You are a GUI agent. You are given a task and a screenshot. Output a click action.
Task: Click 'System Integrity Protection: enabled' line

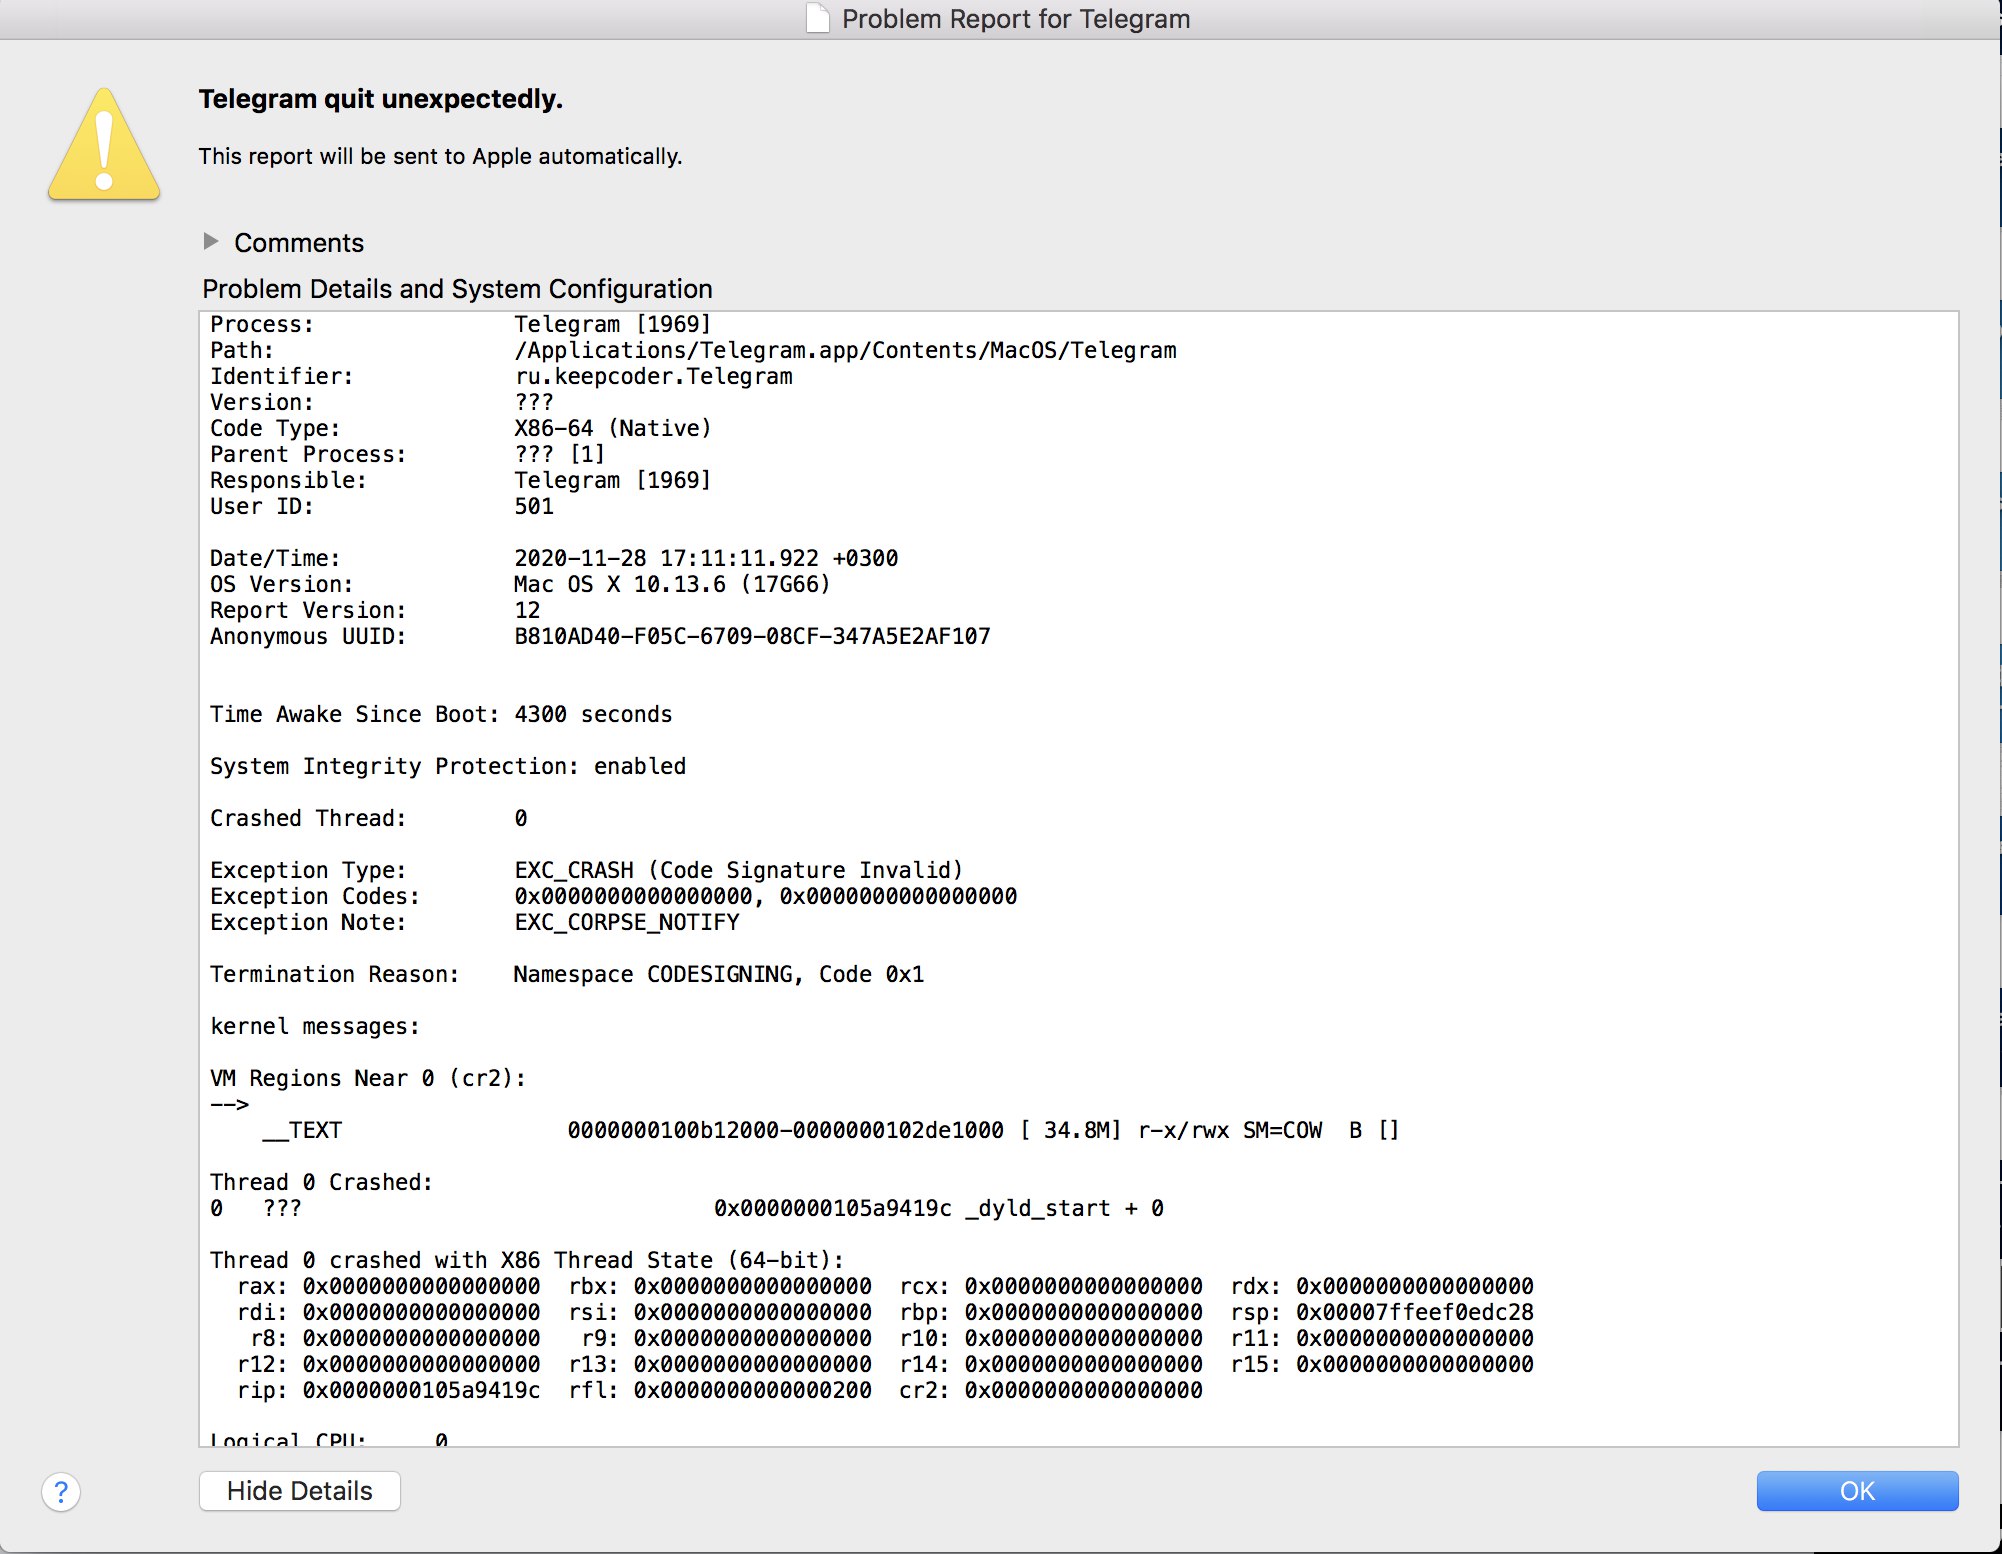click(x=448, y=766)
